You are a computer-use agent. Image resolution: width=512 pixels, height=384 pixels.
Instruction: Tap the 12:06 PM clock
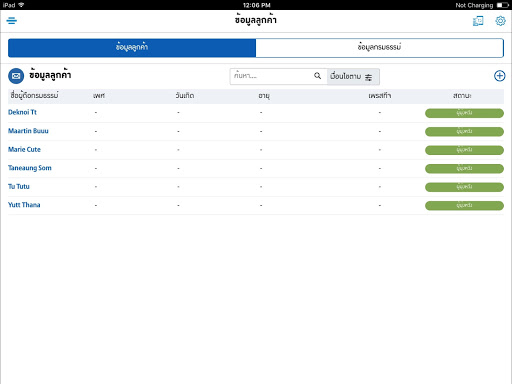[257, 5]
